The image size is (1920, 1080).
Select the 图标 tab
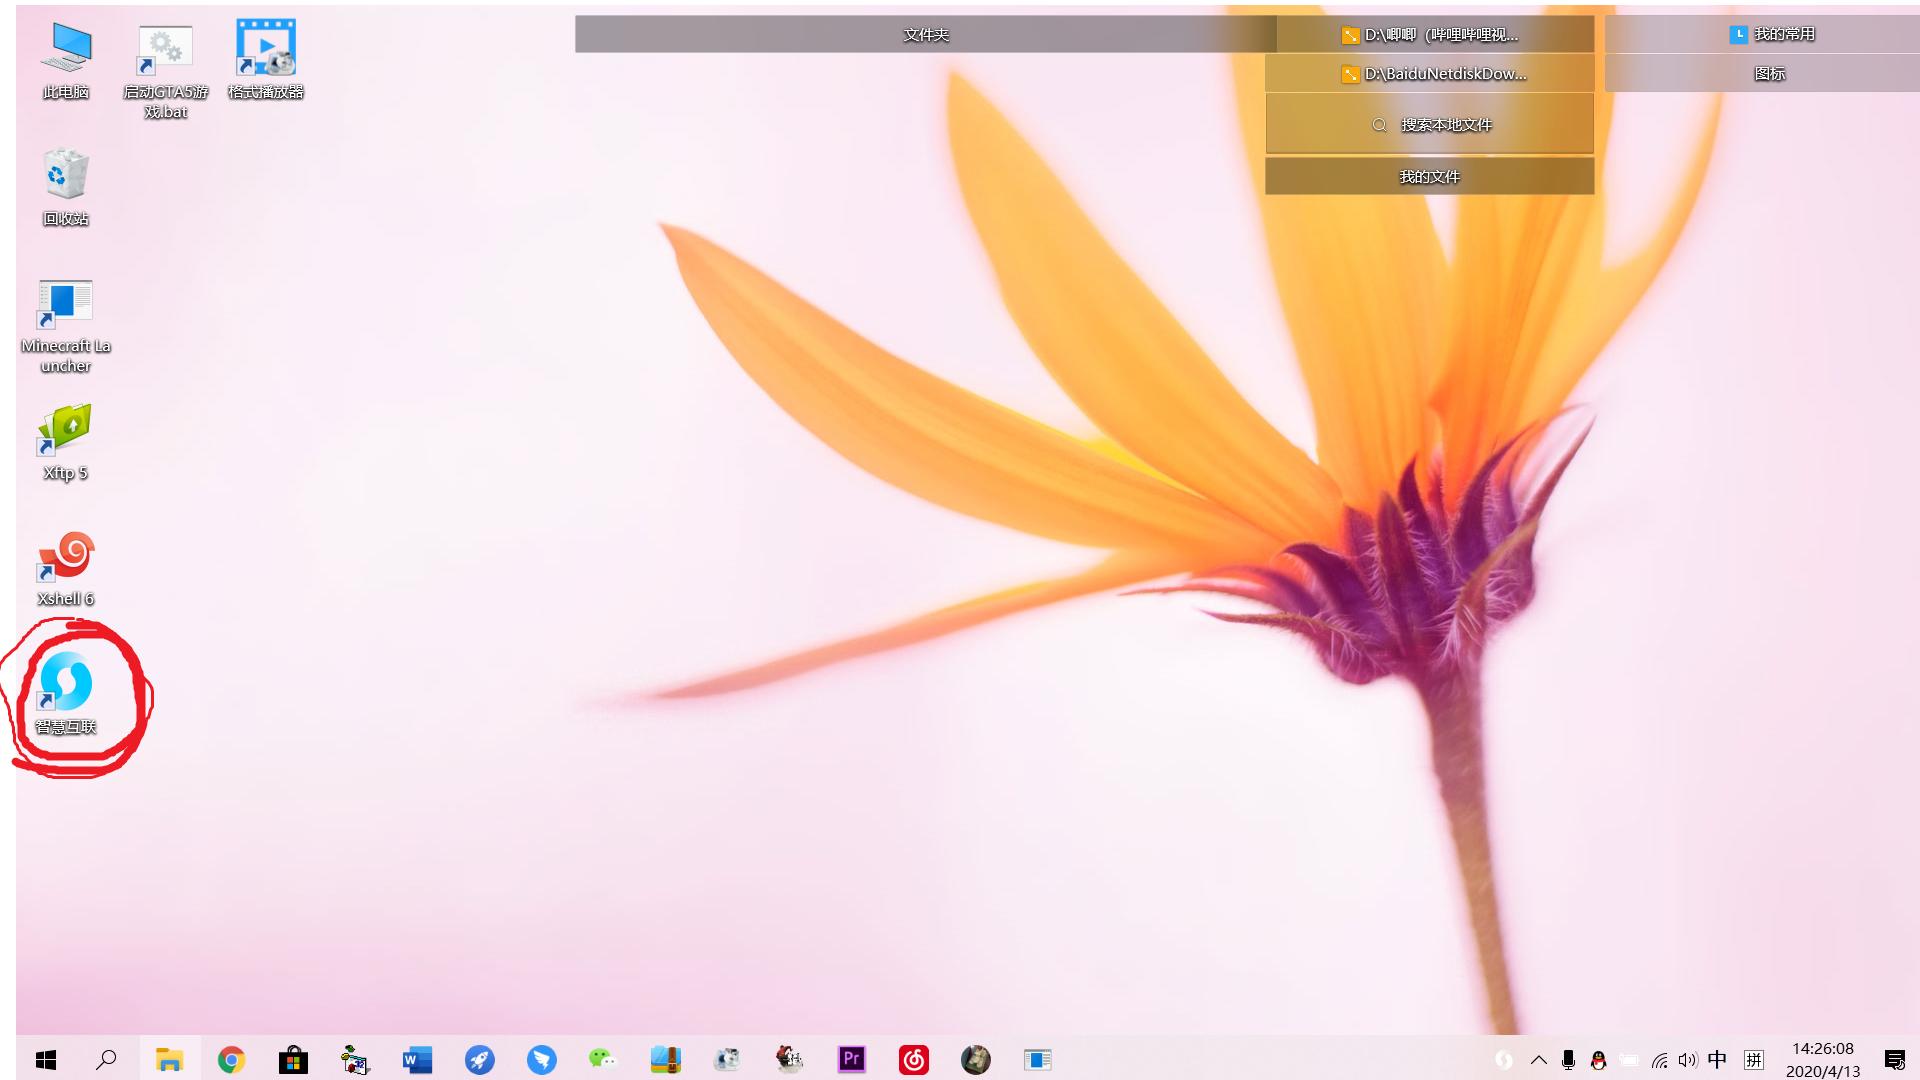coord(1768,74)
